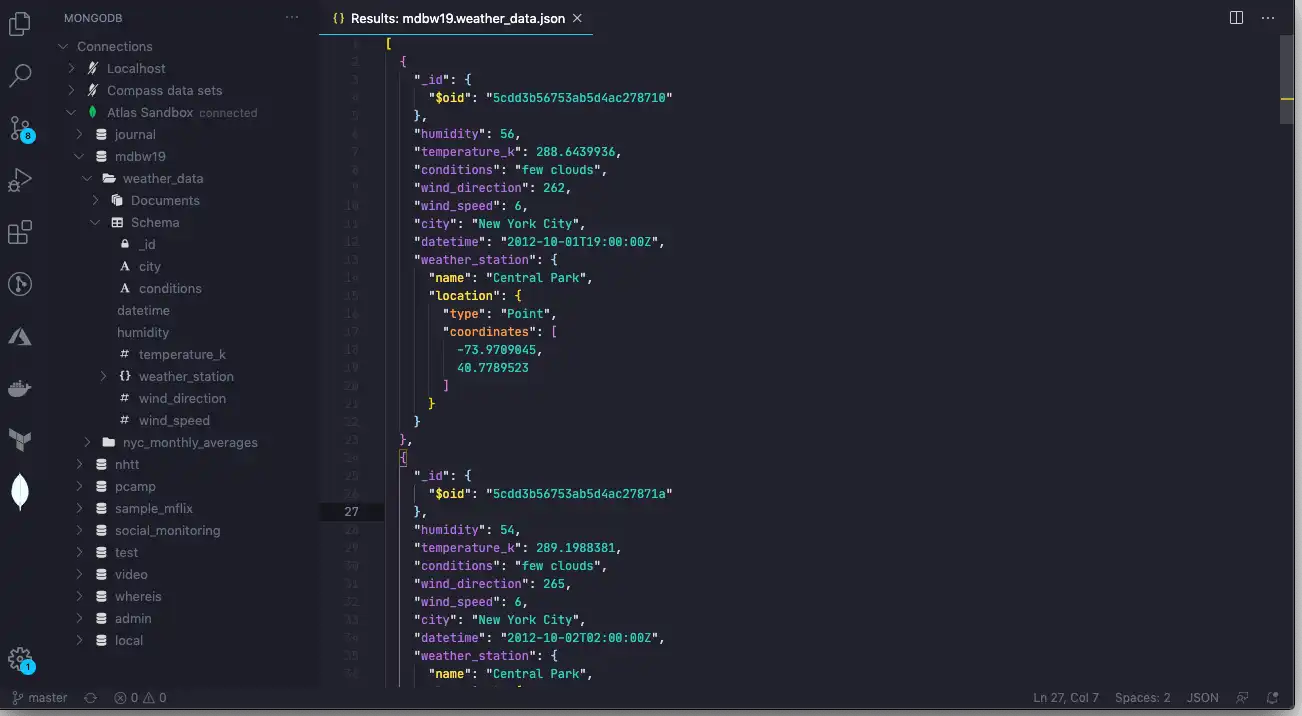Expand the nyc_monthly_averages collection
This screenshot has width=1302, height=716.
[x=86, y=442]
